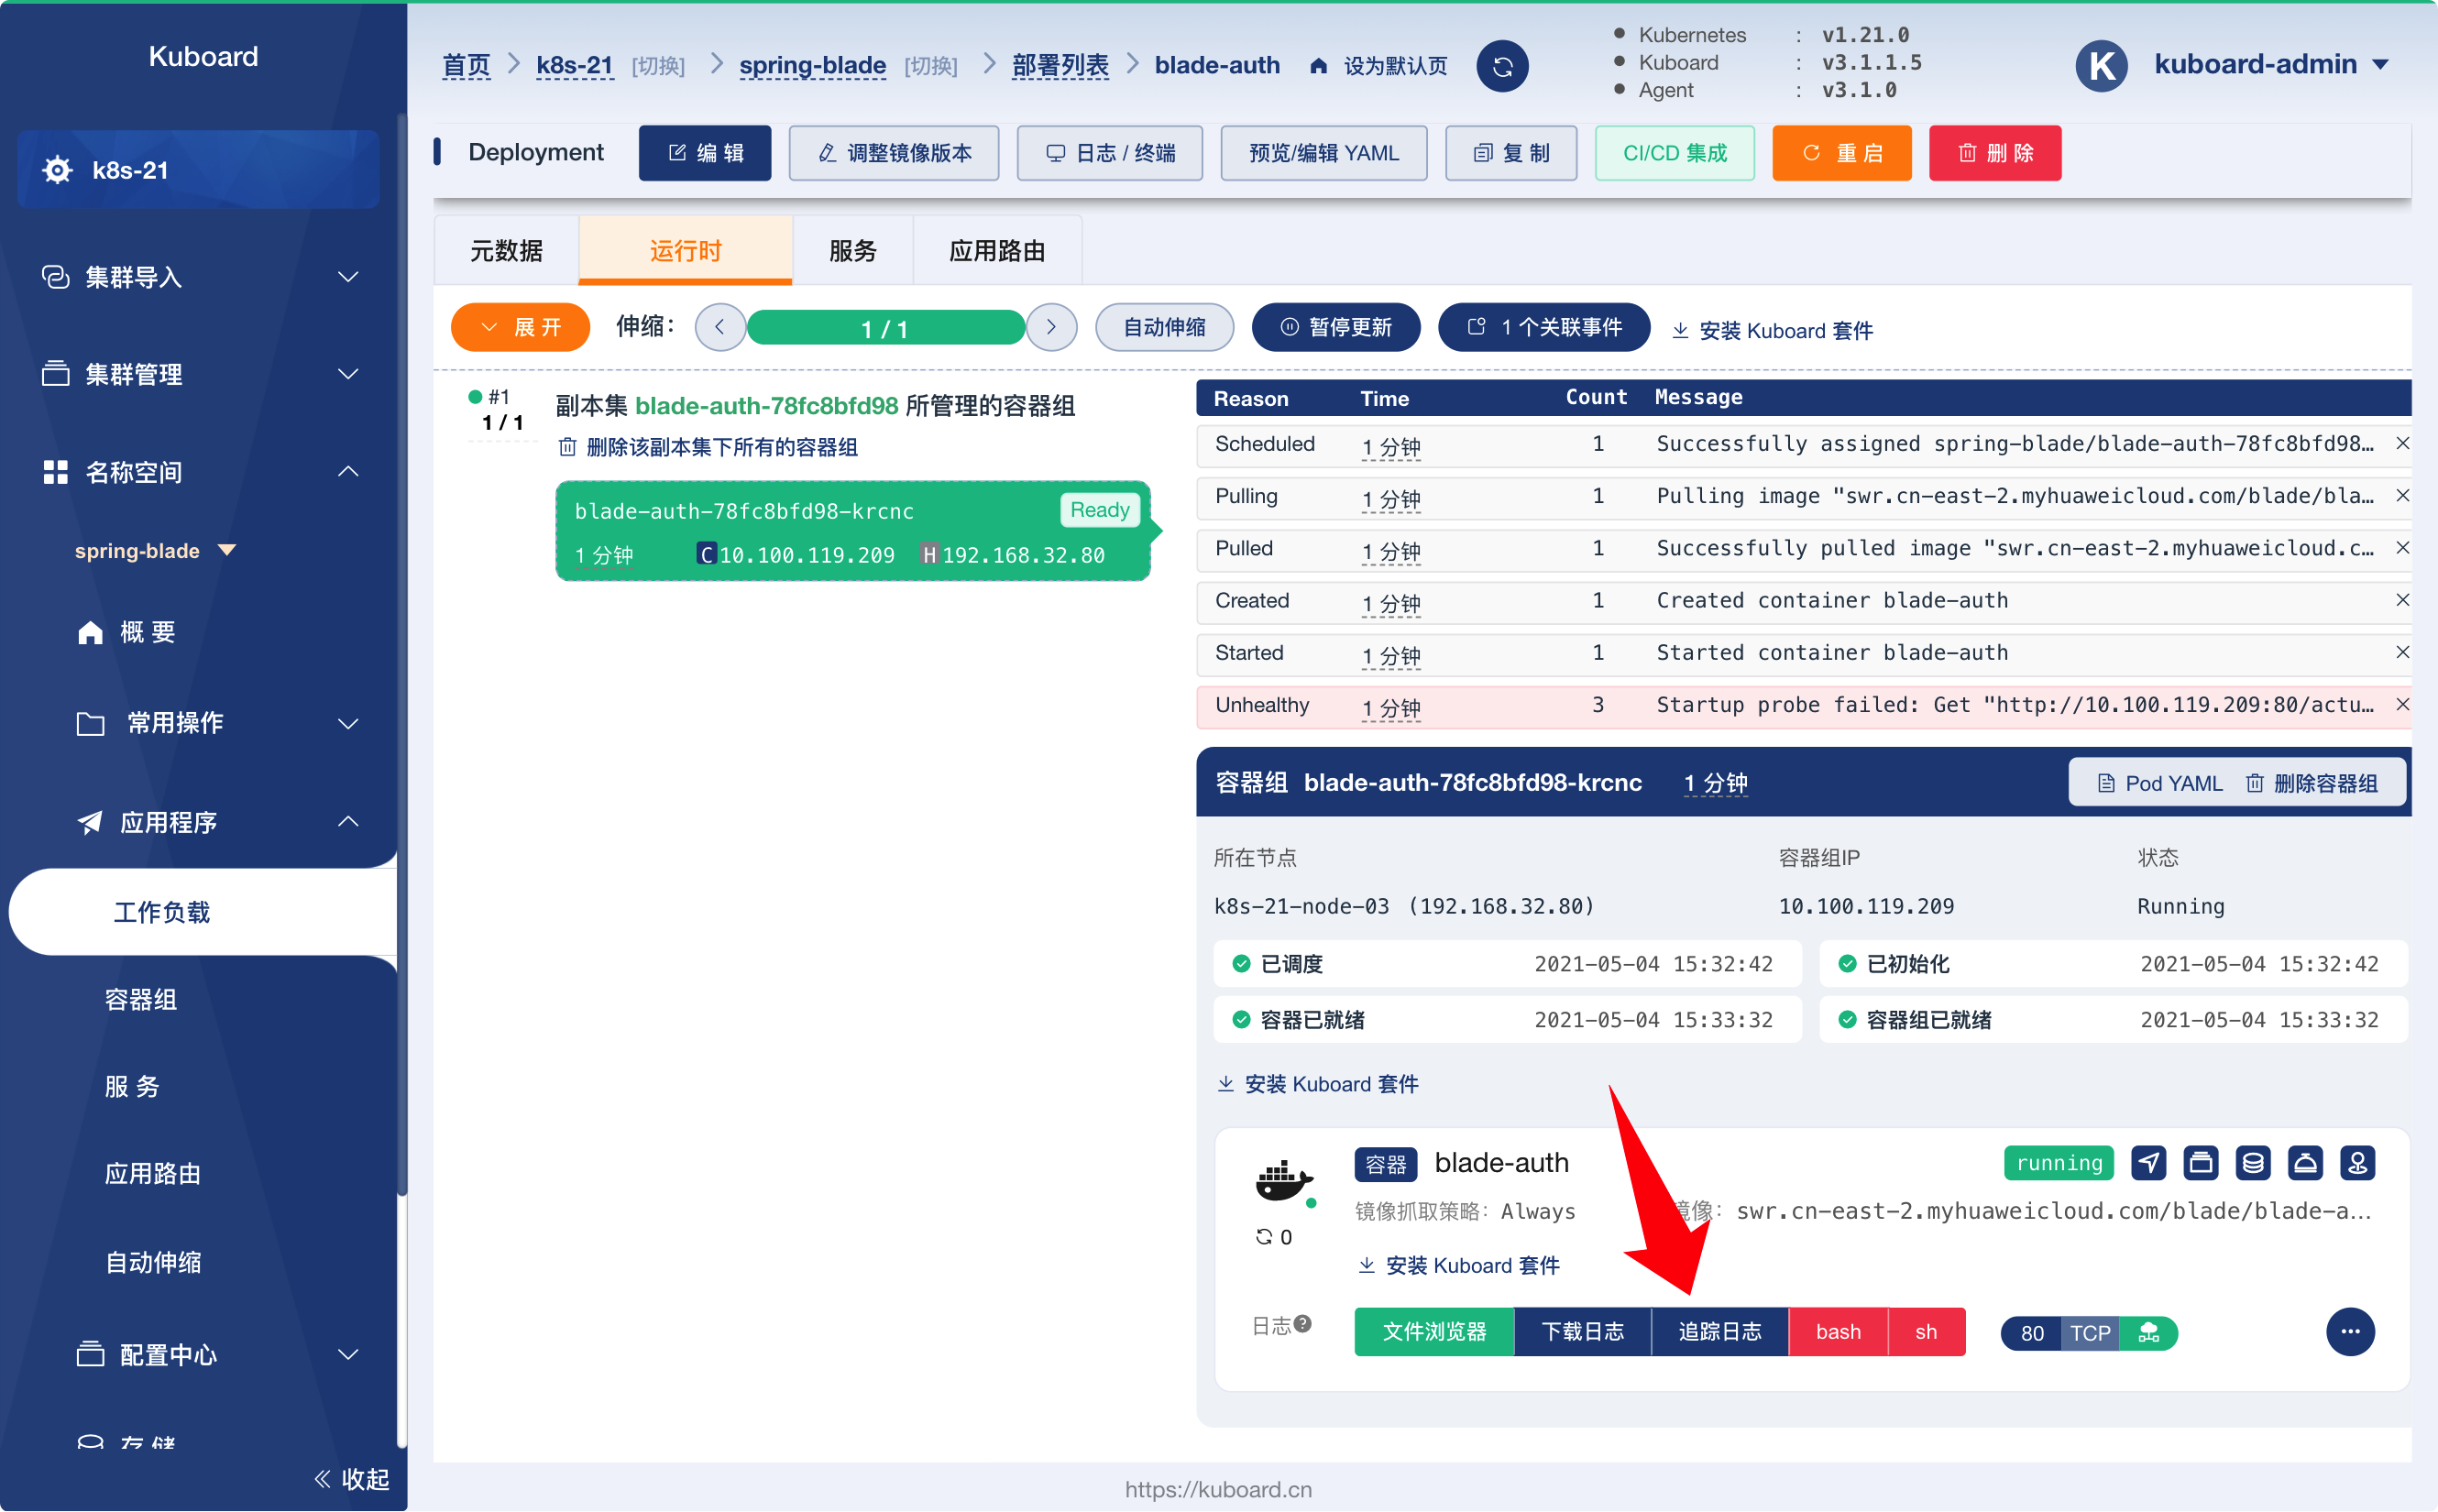Click the 自动伸缩 autoscale button

pyautogui.click(x=1164, y=327)
